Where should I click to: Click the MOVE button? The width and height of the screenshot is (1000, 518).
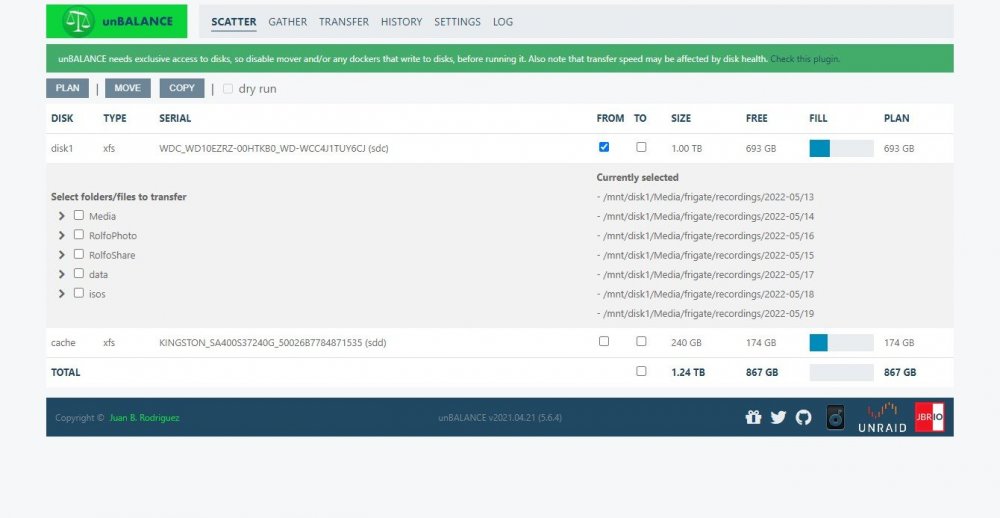tap(128, 88)
